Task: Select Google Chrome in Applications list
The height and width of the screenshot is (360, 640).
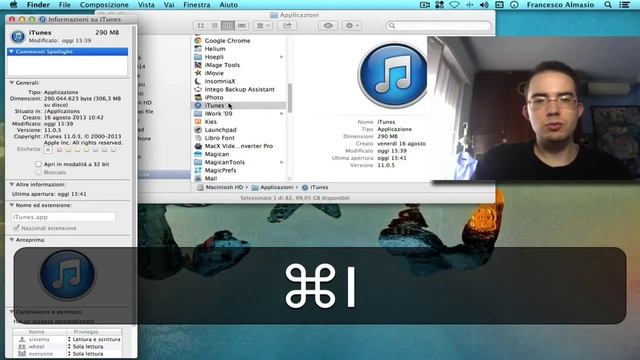Action: pyautogui.click(x=227, y=41)
